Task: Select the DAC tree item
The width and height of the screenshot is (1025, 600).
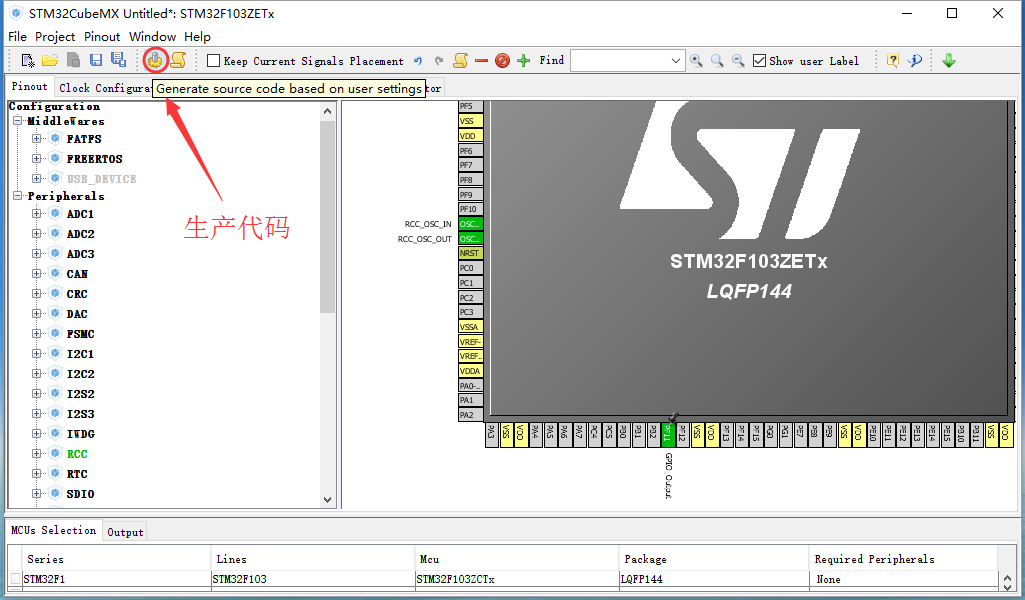Action: 76,314
